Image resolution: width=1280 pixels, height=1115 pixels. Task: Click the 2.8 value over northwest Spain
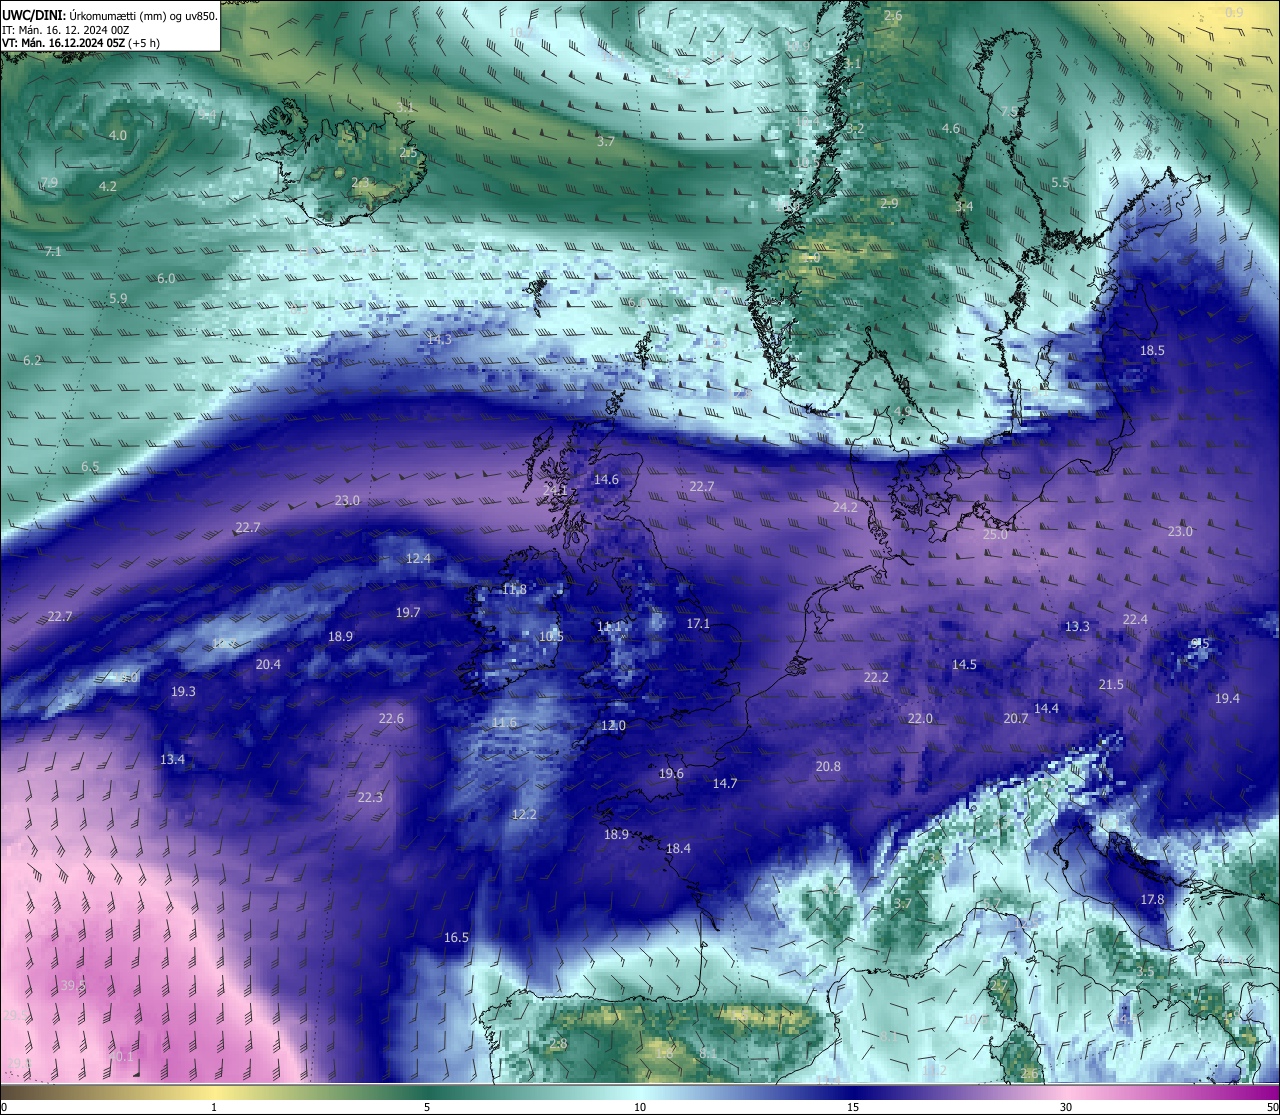point(558,1044)
